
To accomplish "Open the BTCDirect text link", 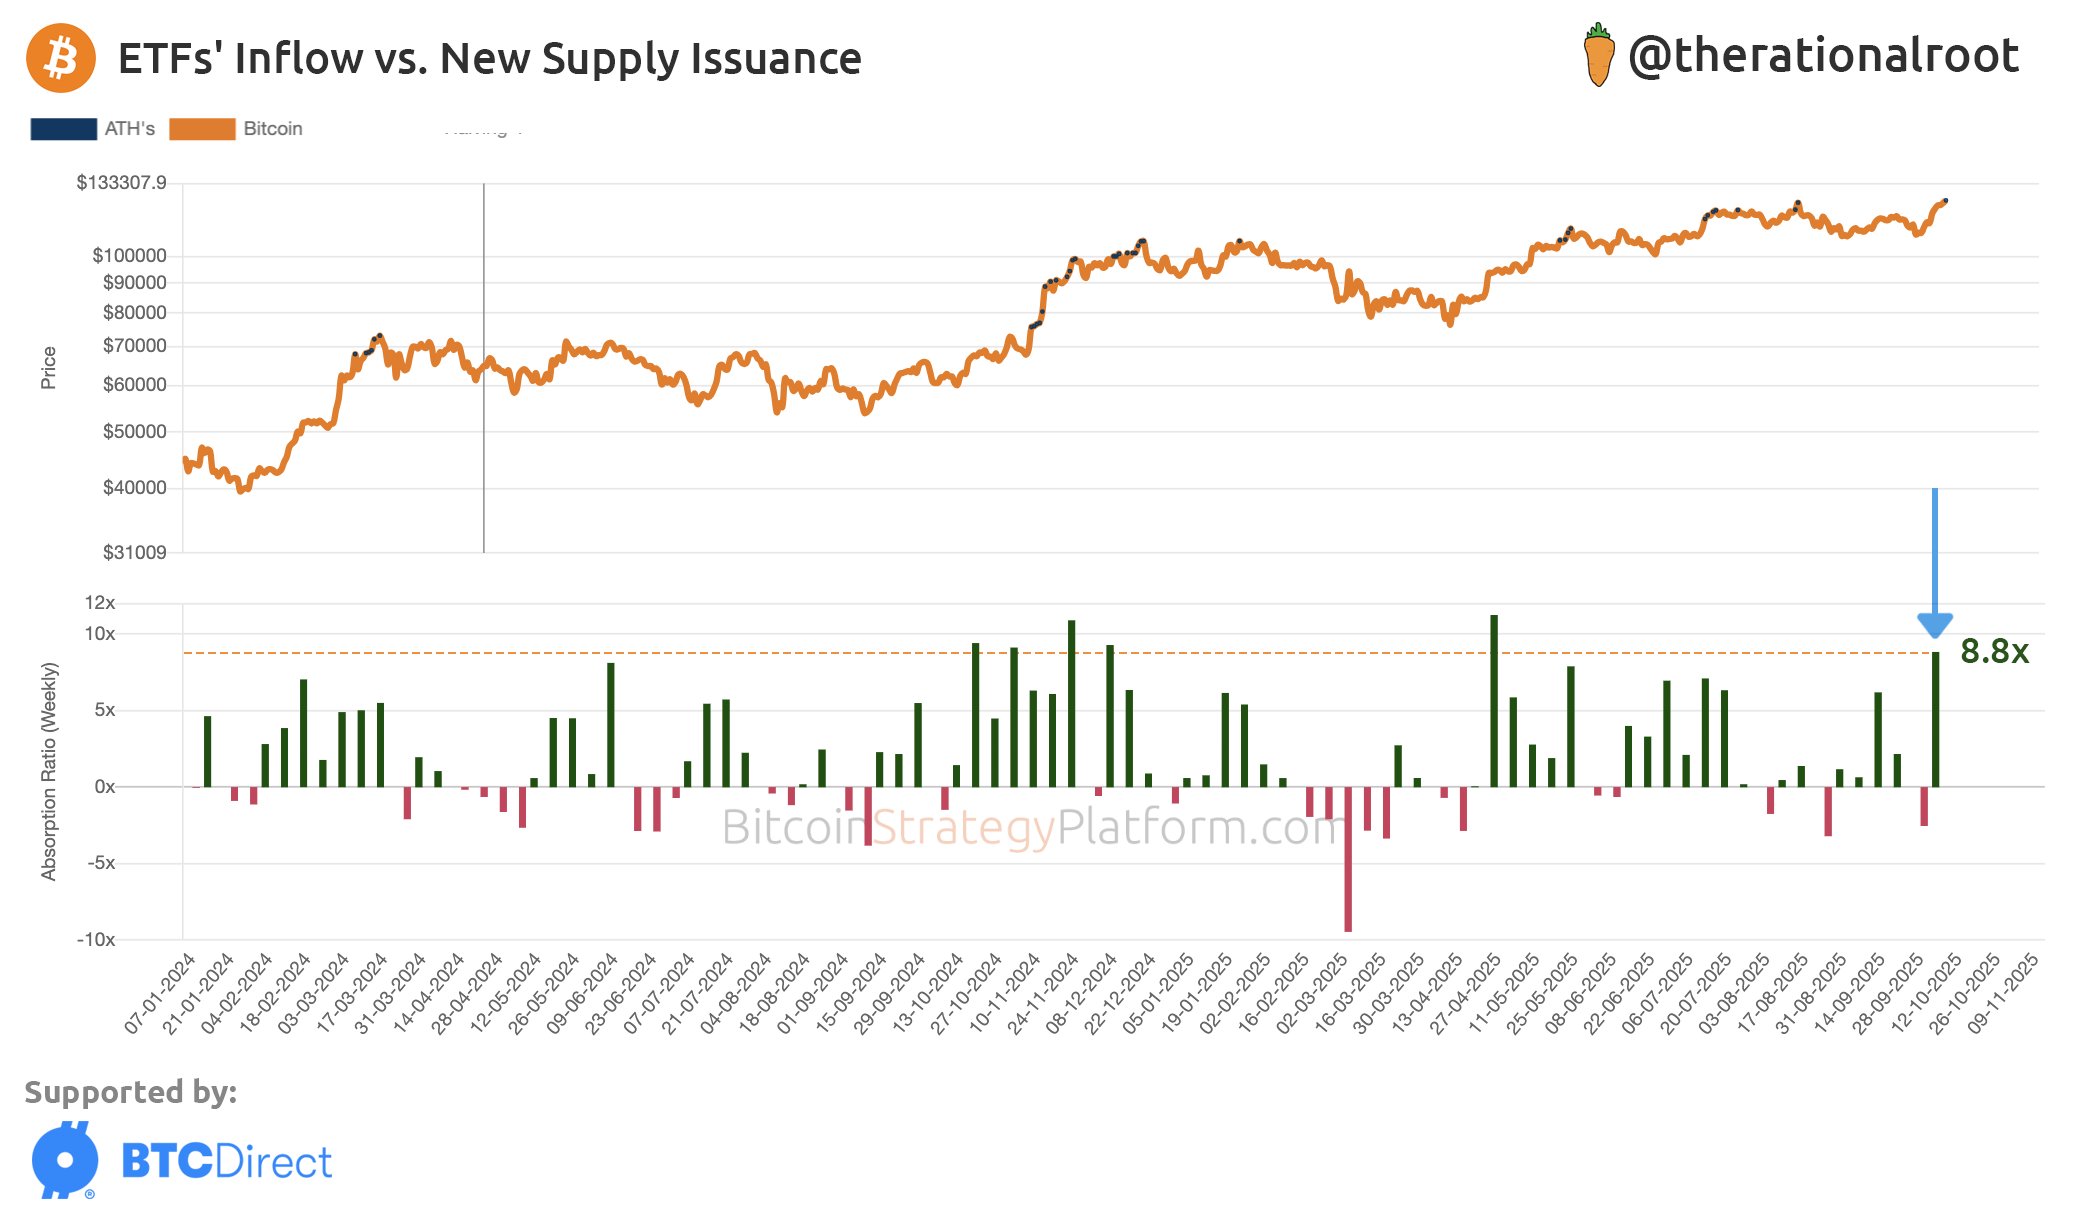I will click(226, 1162).
